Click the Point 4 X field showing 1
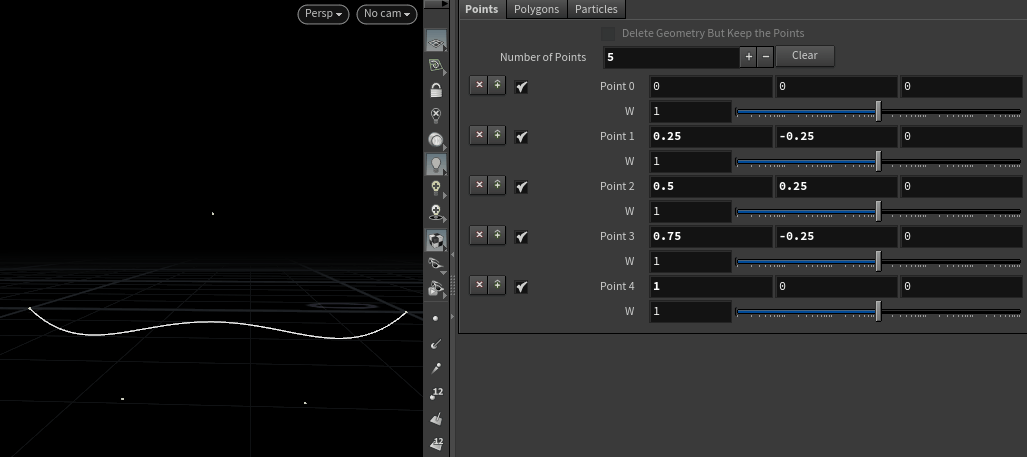This screenshot has width=1027, height=457. (x=711, y=286)
